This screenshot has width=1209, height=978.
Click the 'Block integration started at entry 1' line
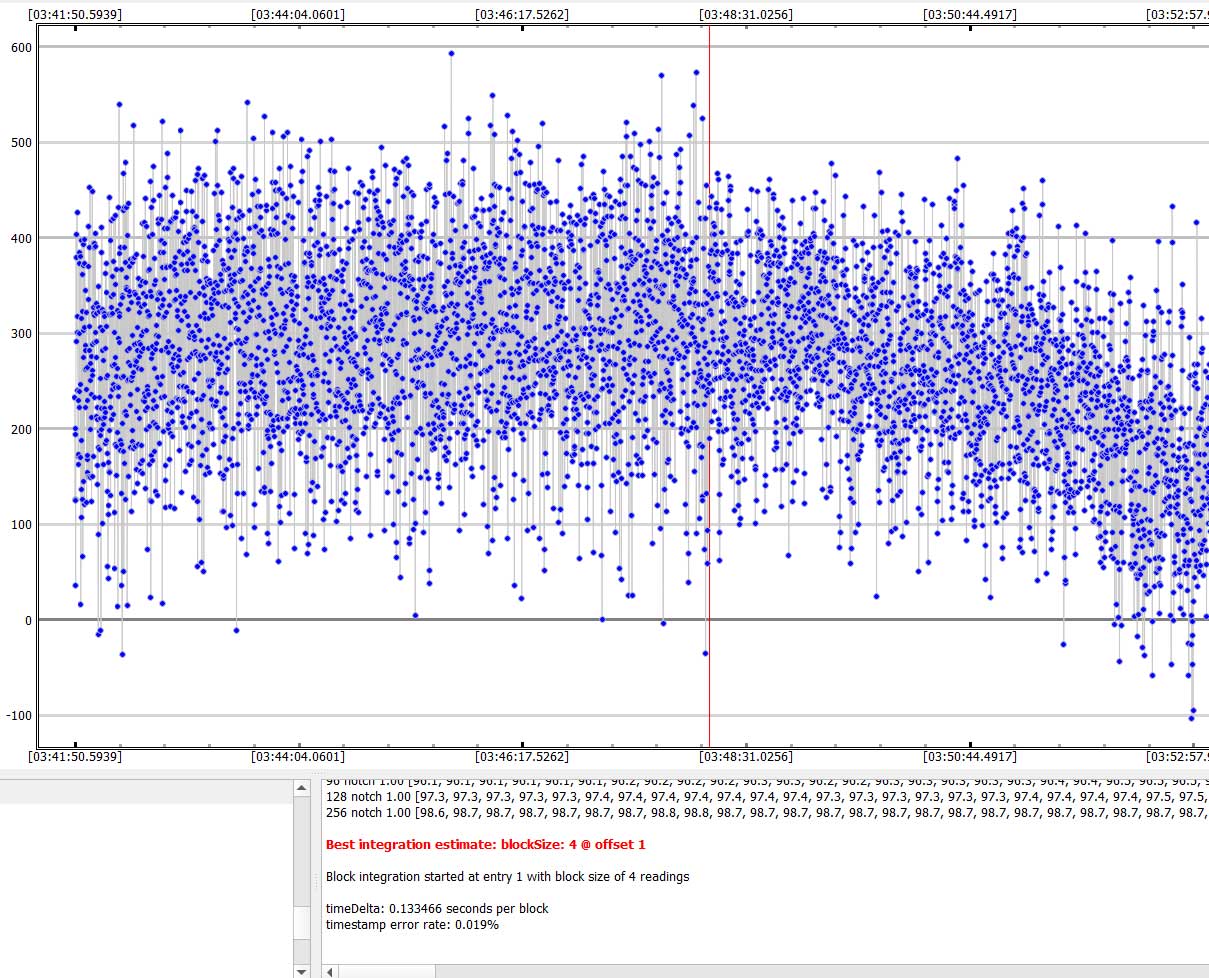(507, 877)
